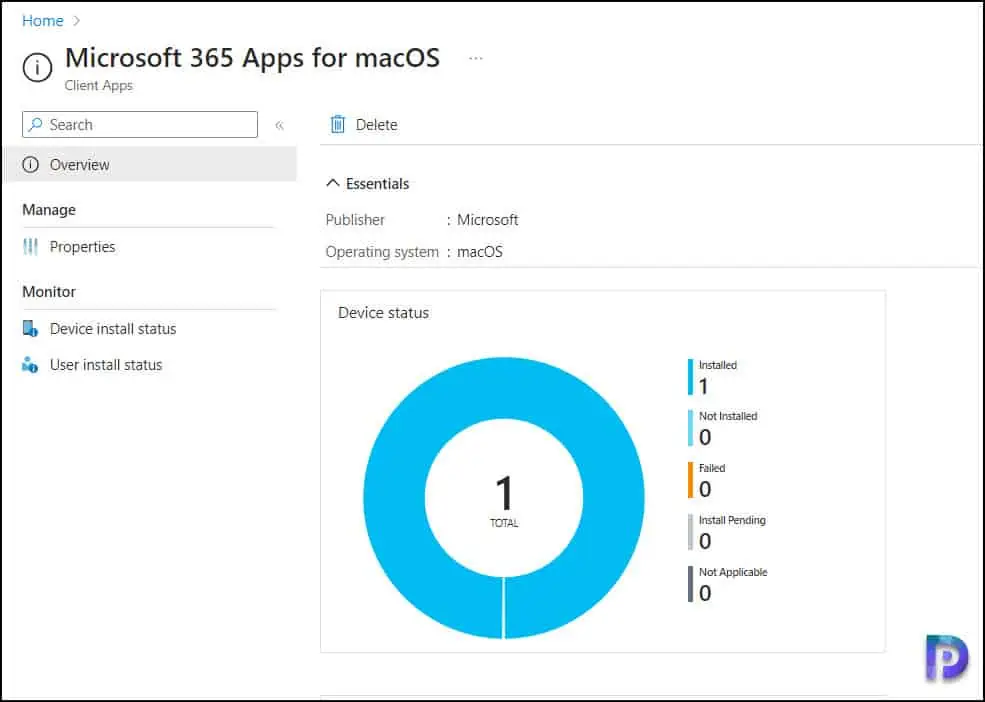Select the Overview menu item
The image size is (985, 702).
pyautogui.click(x=151, y=165)
